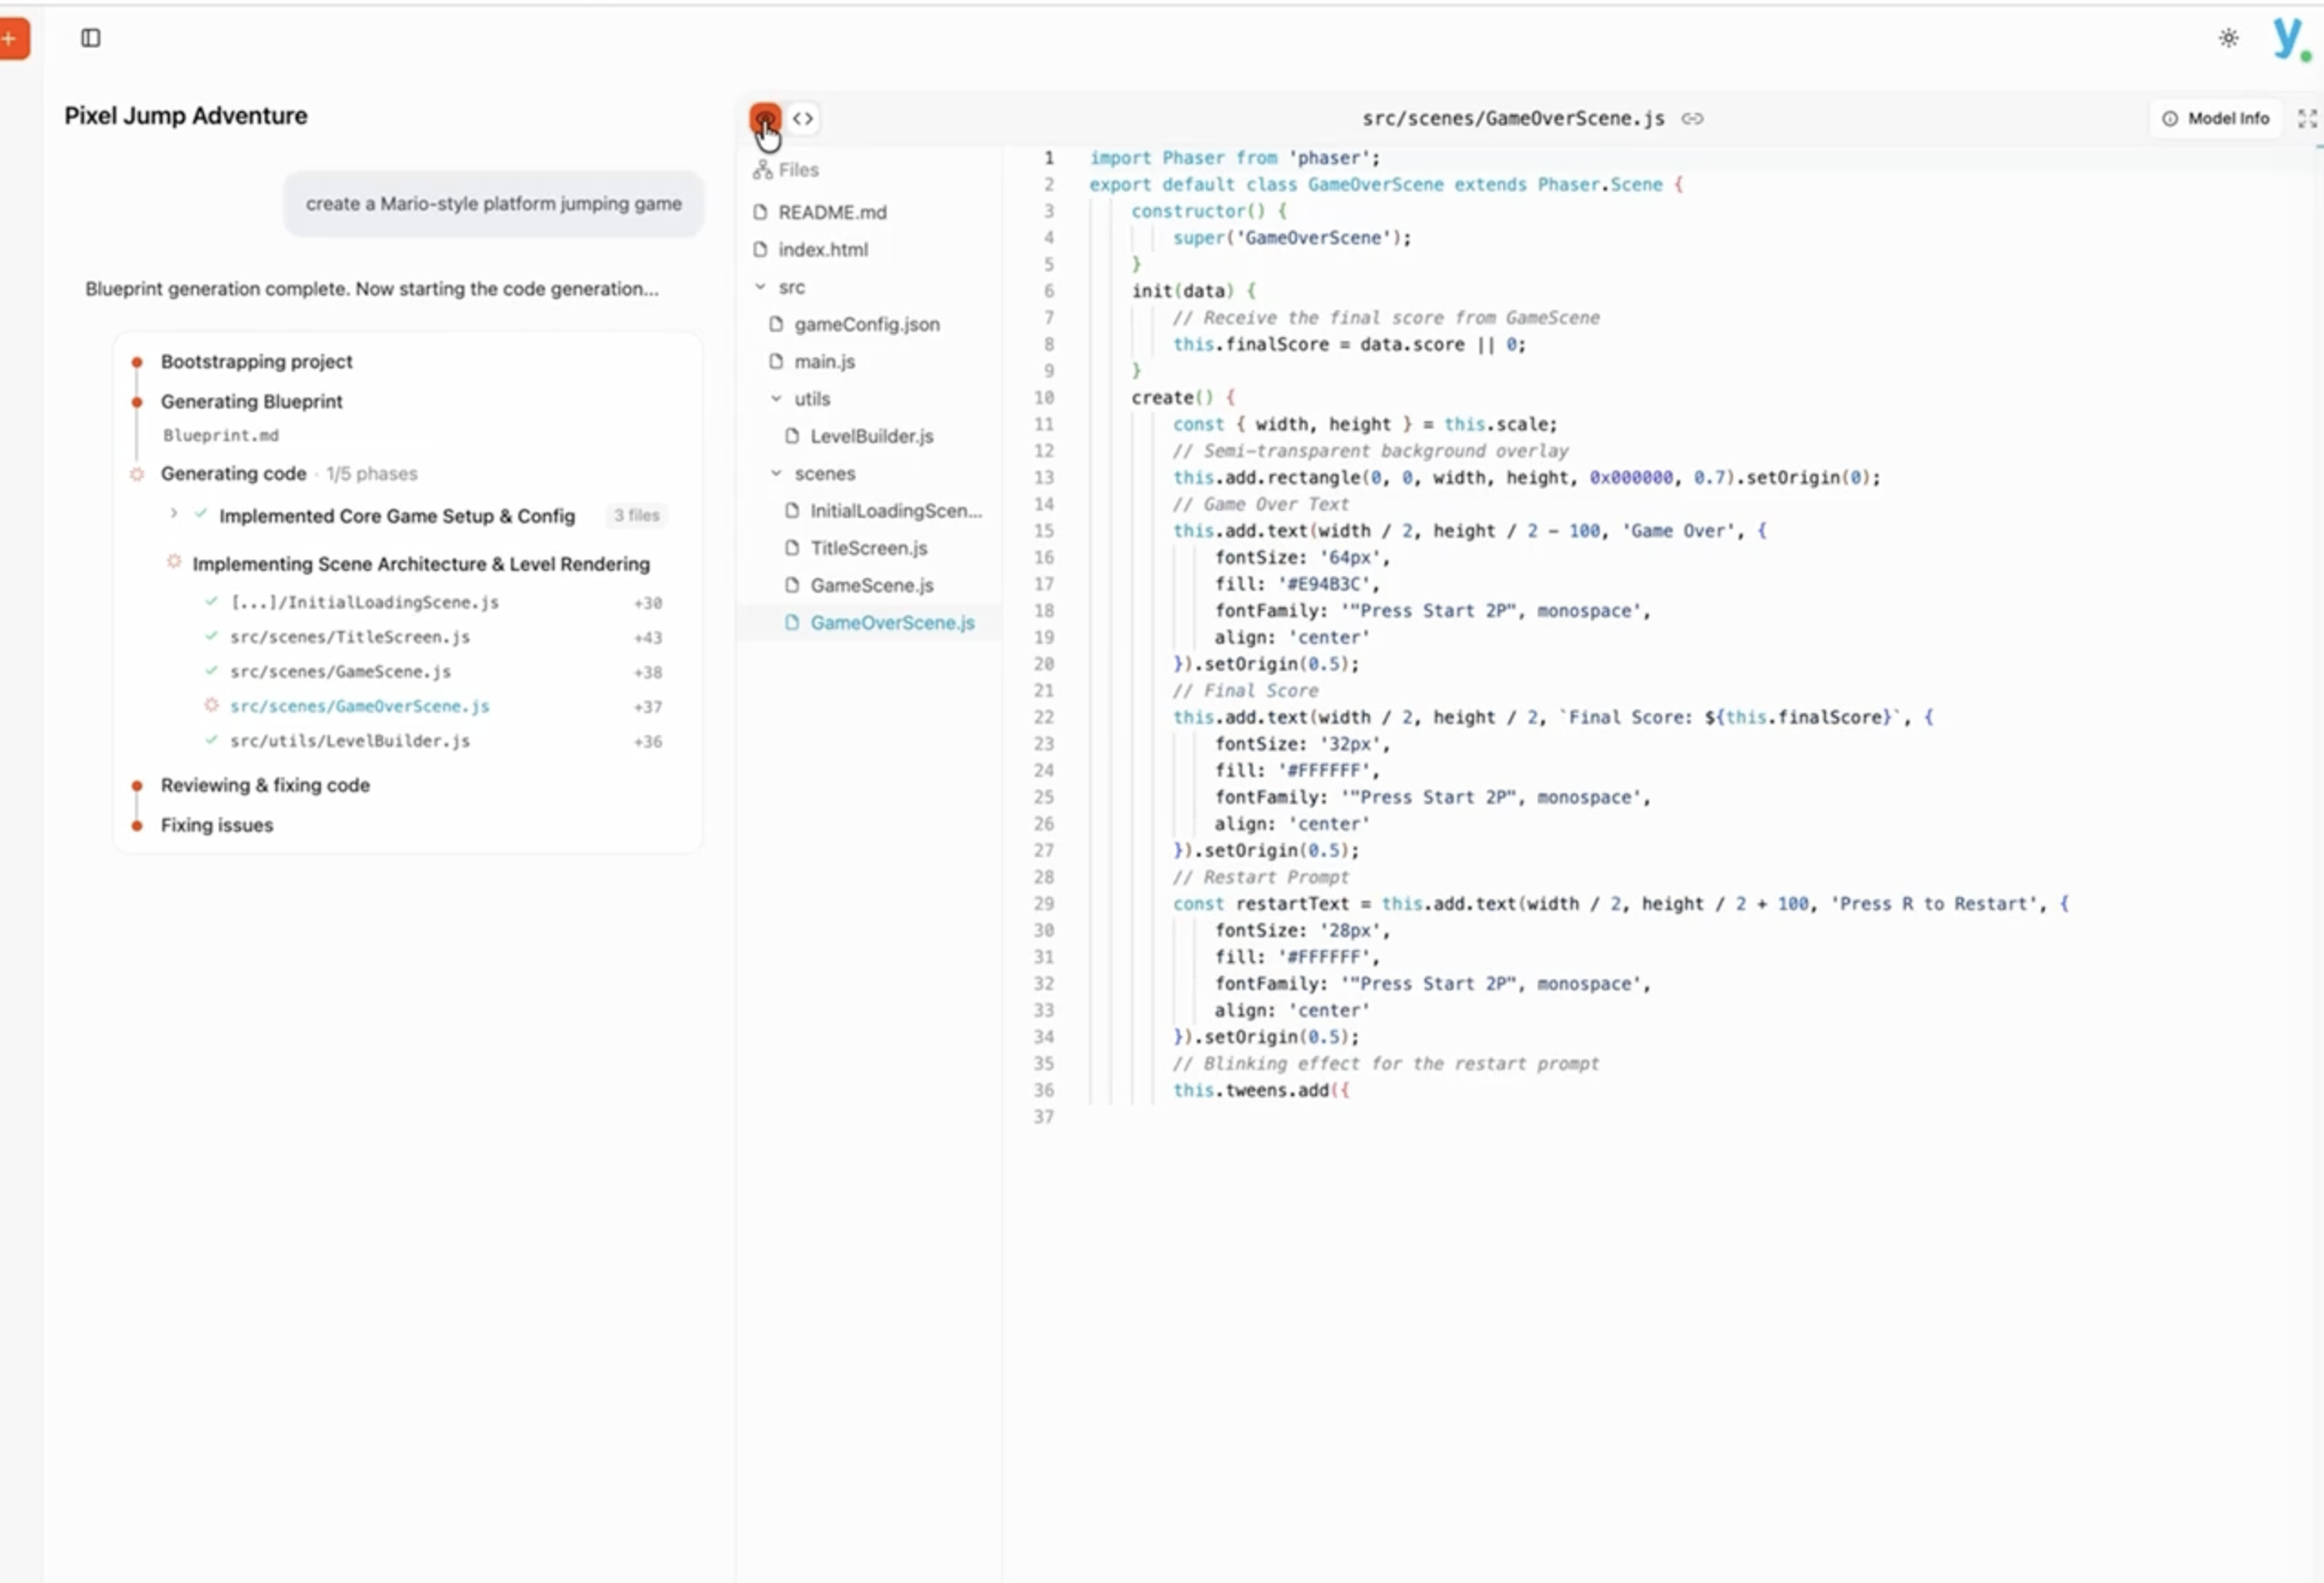The height and width of the screenshot is (1583, 2324).
Task: Open src/scenes/GameScene.js in progress list
Action: (x=340, y=672)
